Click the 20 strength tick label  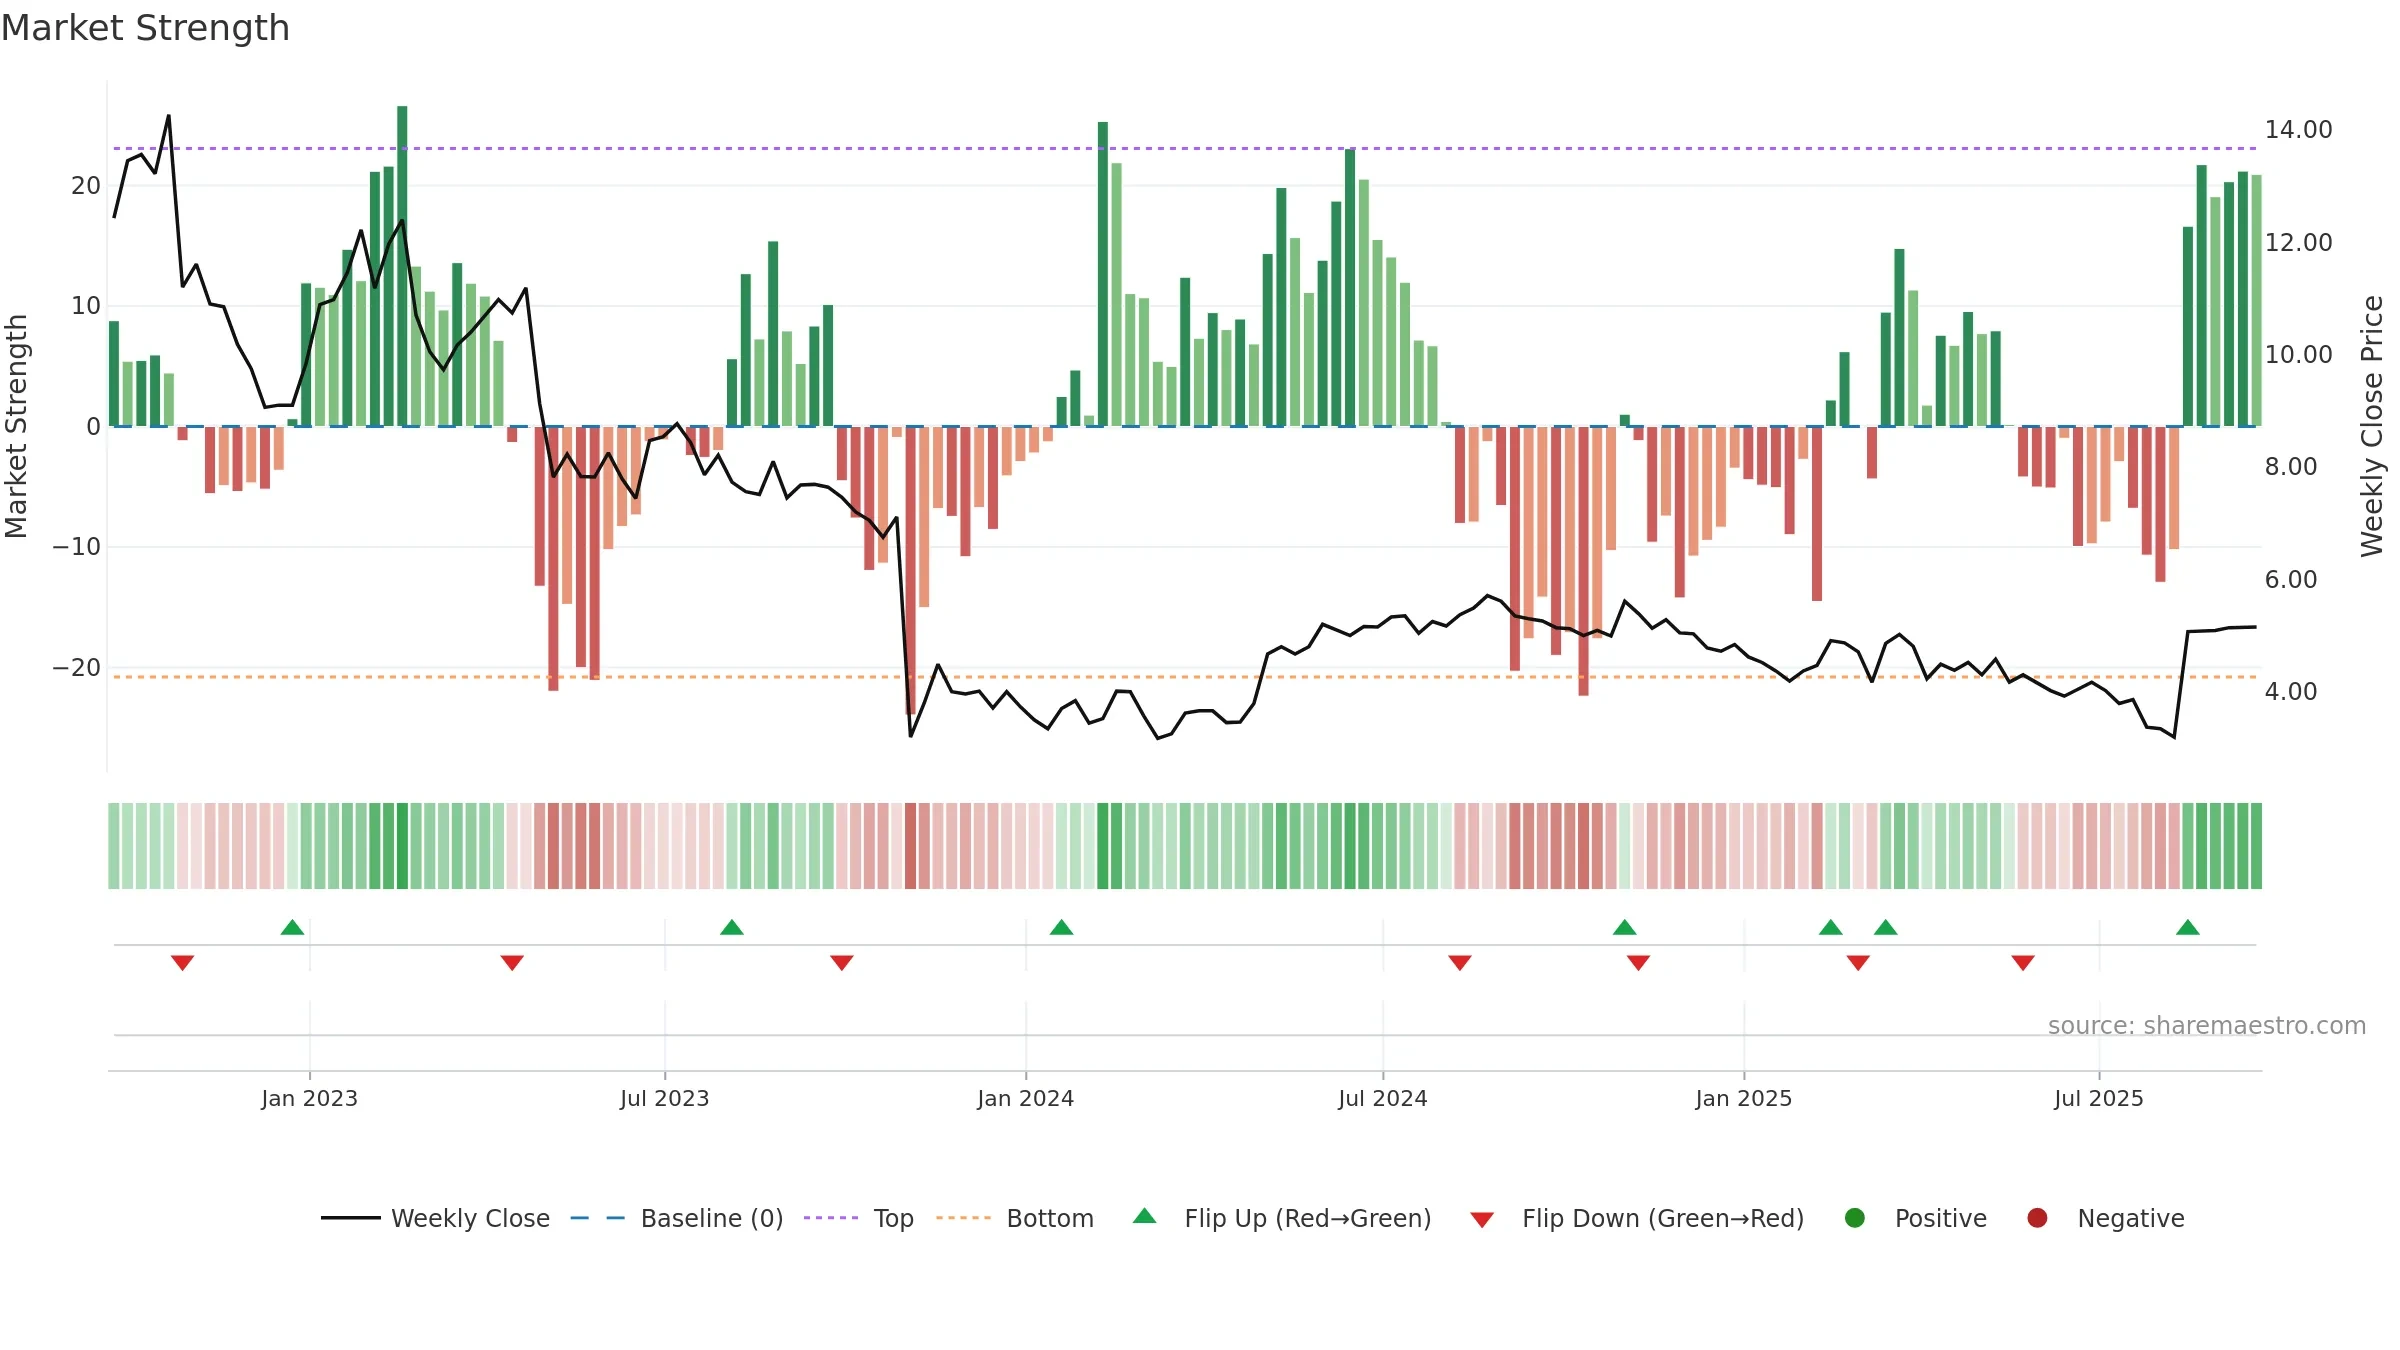(x=86, y=186)
